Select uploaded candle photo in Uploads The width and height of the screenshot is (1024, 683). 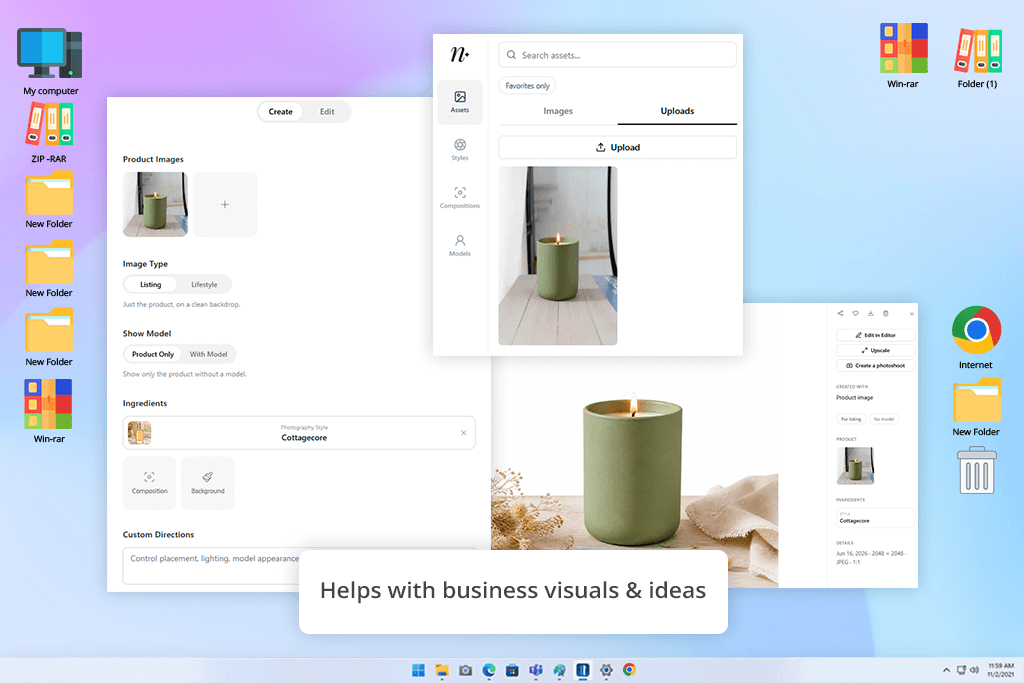click(558, 255)
